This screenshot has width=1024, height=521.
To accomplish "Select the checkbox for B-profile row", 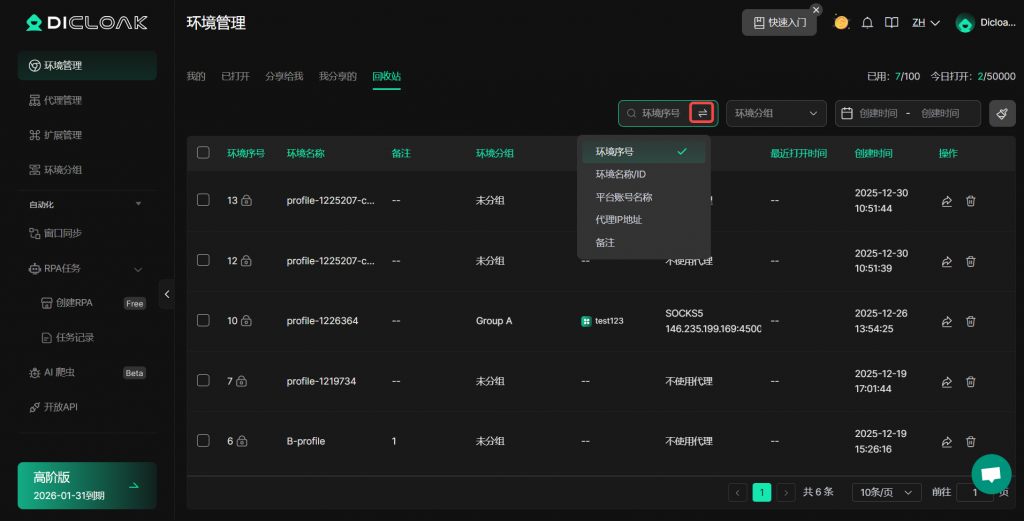I will pyautogui.click(x=204, y=441).
